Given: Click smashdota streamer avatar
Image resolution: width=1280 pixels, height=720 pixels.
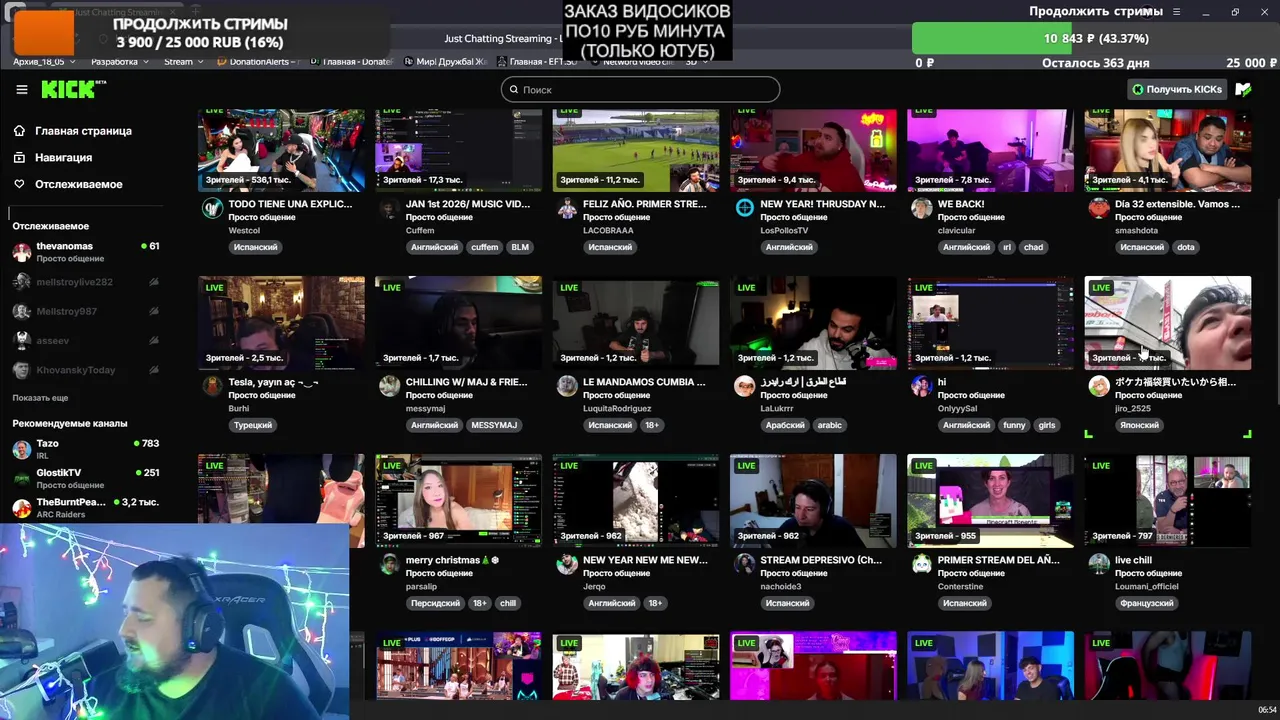Looking at the screenshot, I should coord(1099,208).
